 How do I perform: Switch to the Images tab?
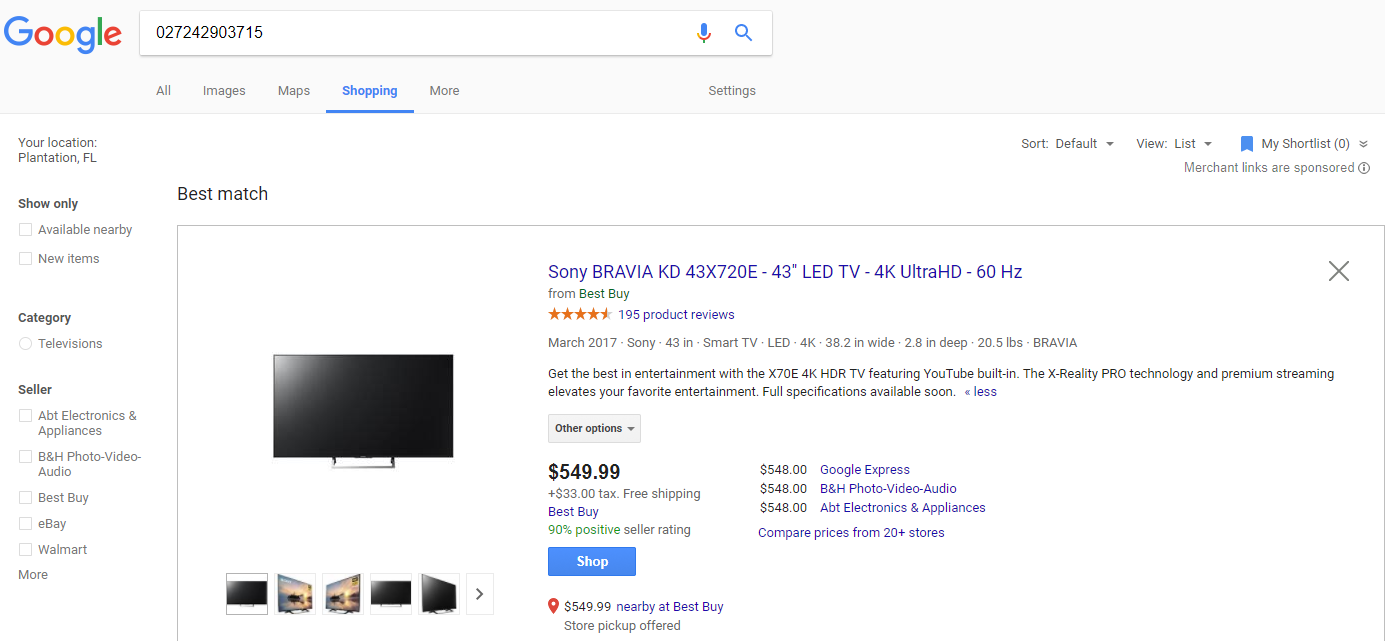click(224, 91)
